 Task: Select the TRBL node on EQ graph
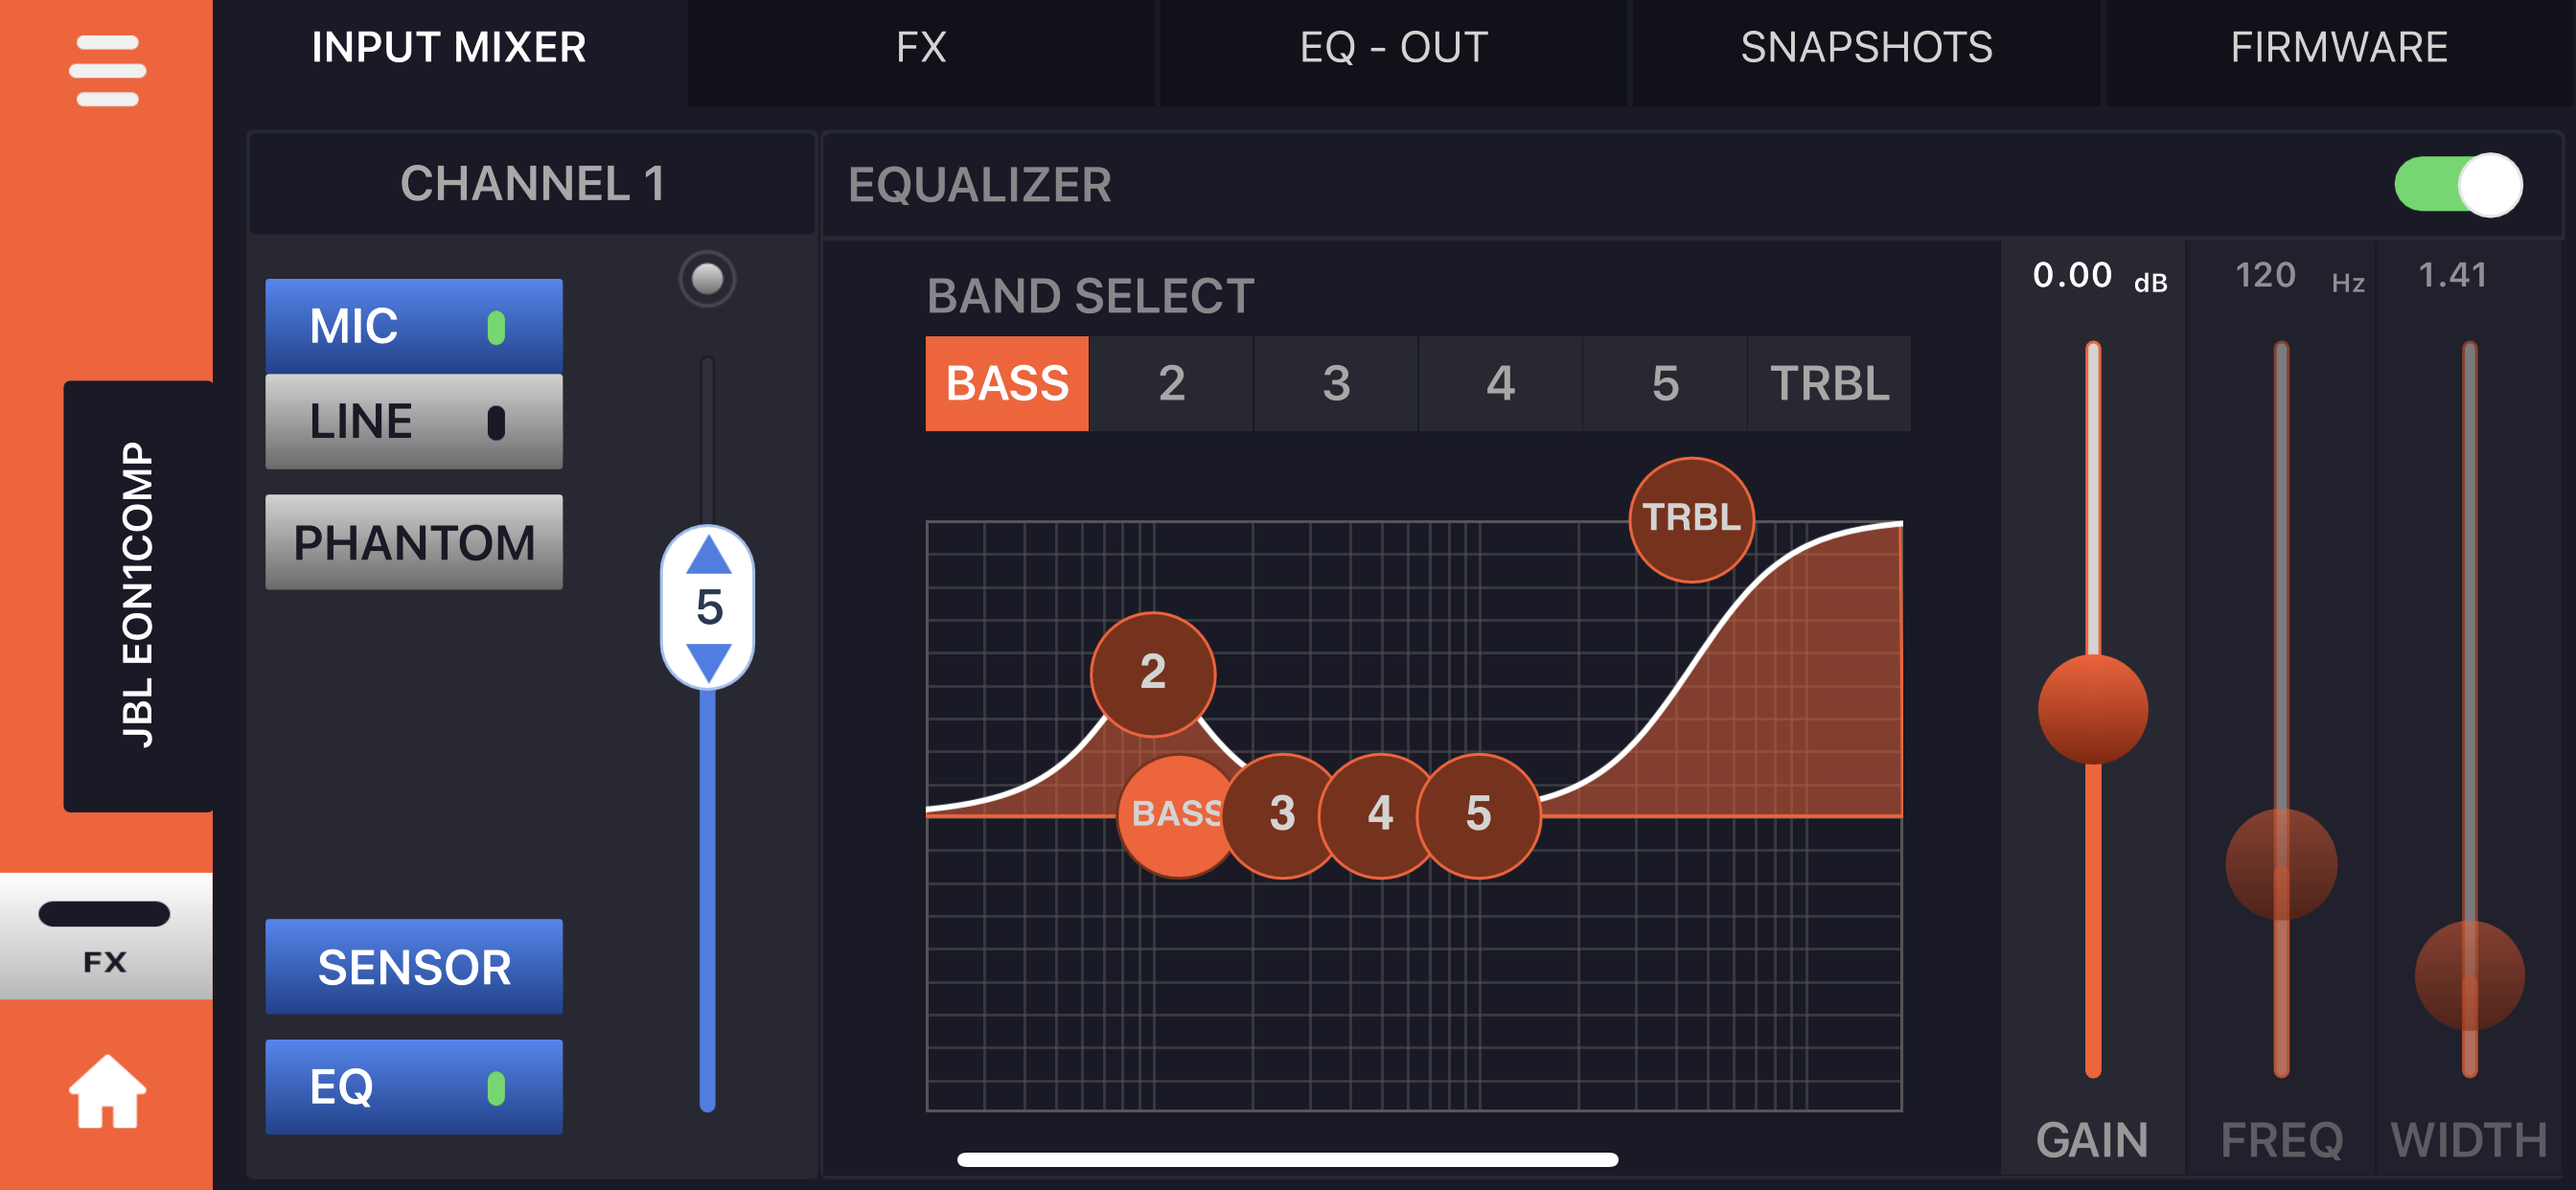click(1691, 519)
